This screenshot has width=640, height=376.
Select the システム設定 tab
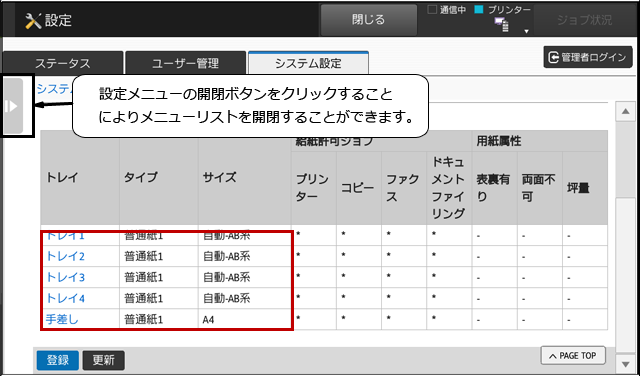coord(308,63)
